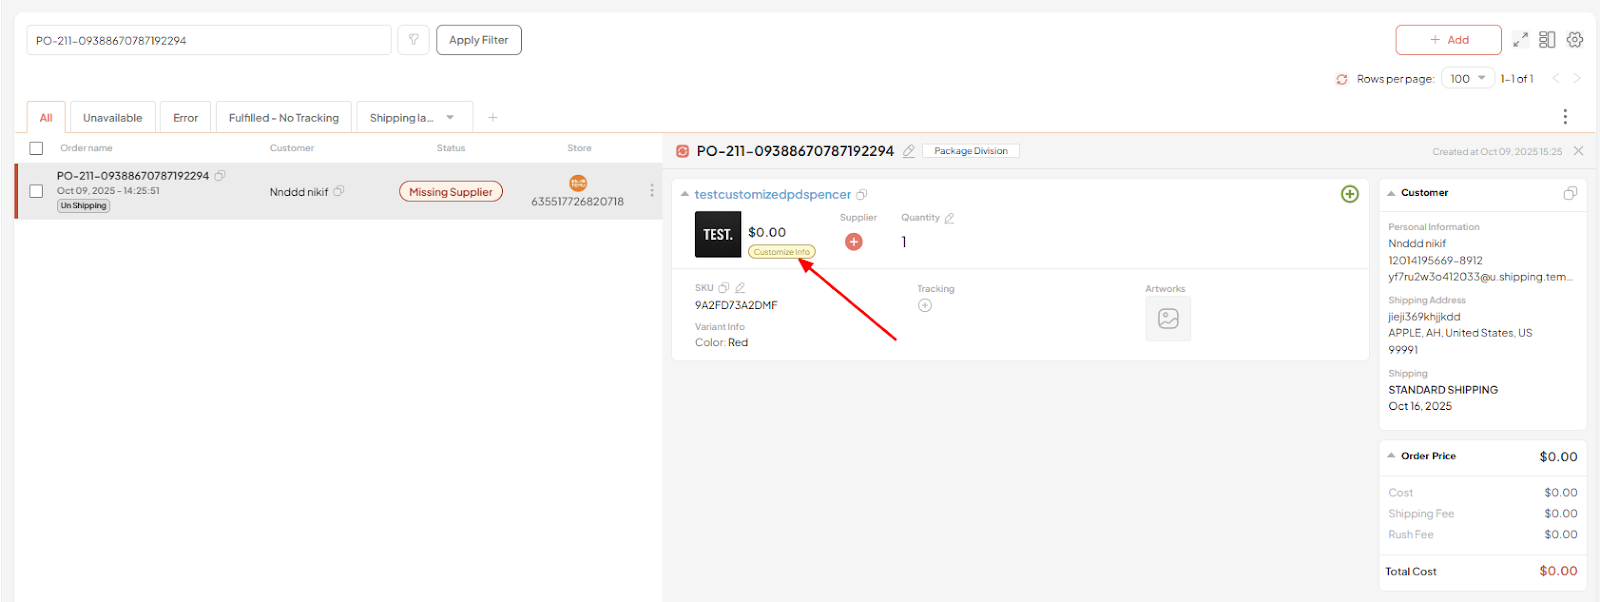
Task: Open the rows per page dropdown
Action: click(1467, 79)
